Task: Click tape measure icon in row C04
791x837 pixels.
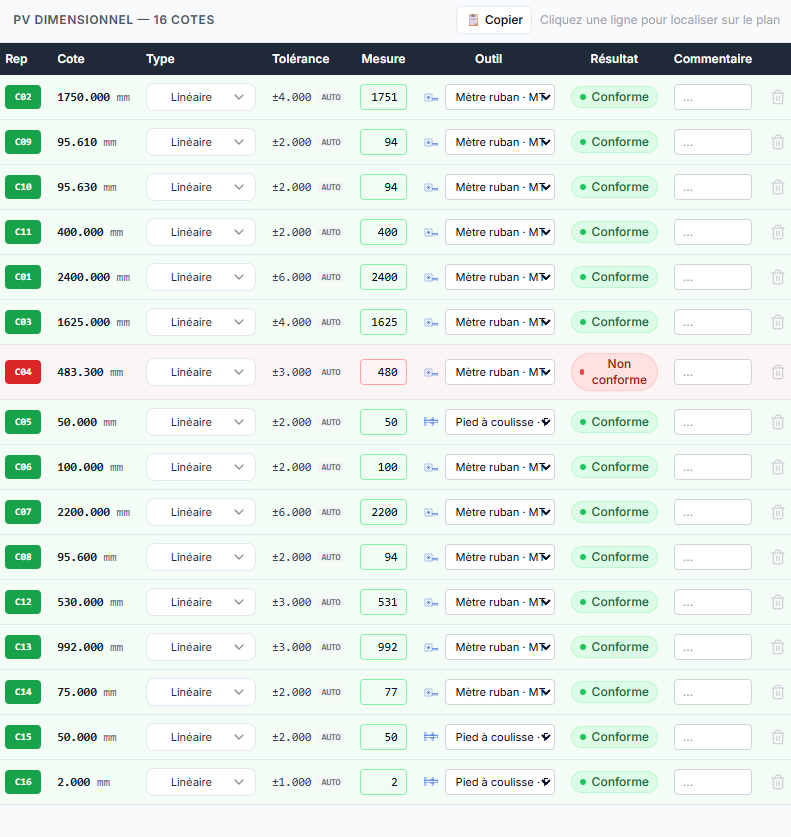Action: pyautogui.click(x=431, y=373)
